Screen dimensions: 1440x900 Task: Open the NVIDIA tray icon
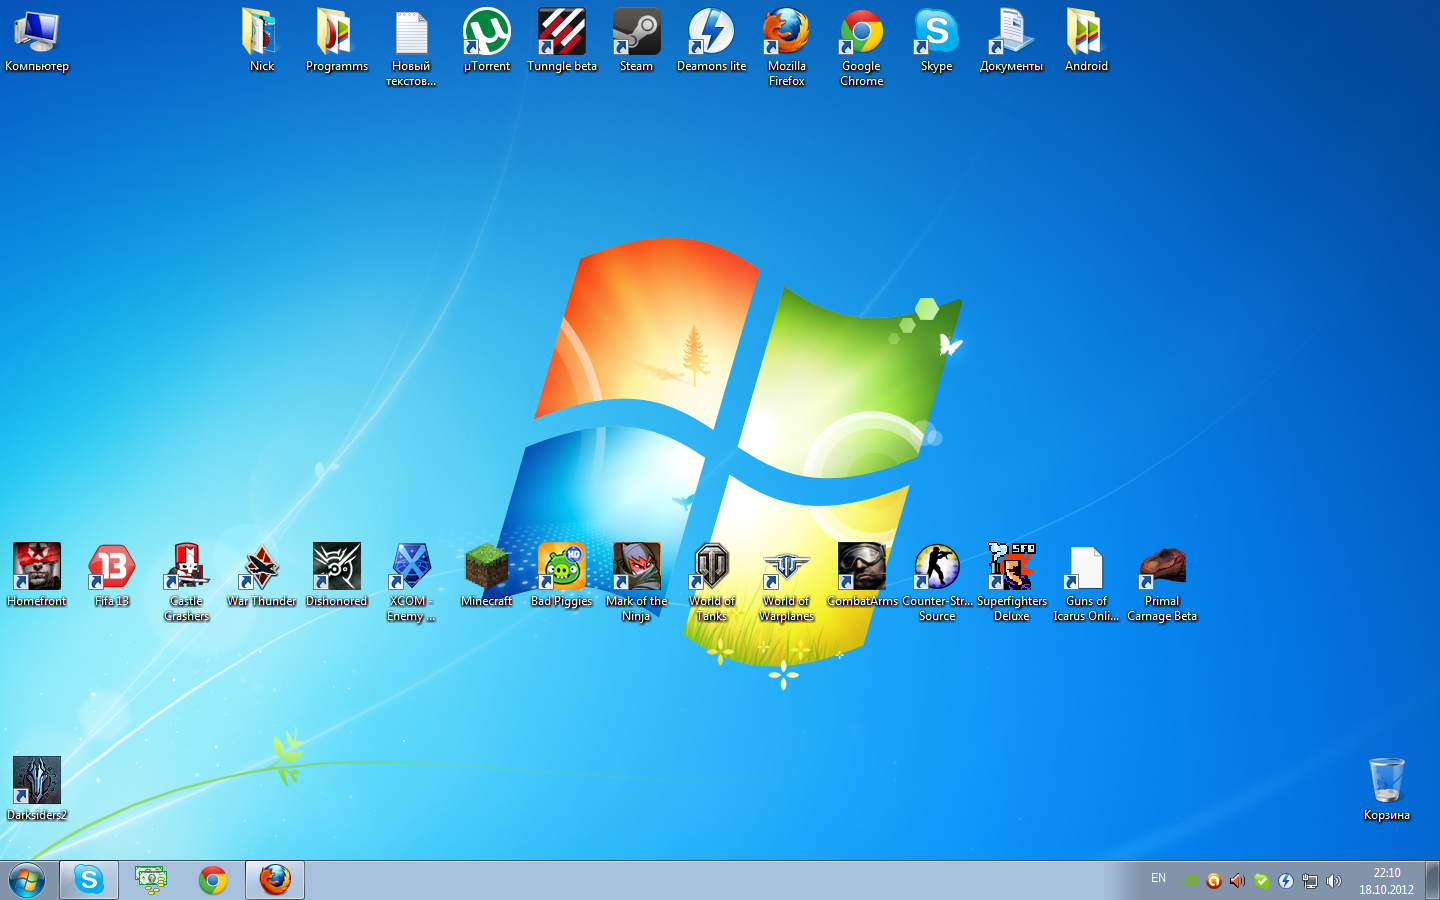coord(1190,881)
